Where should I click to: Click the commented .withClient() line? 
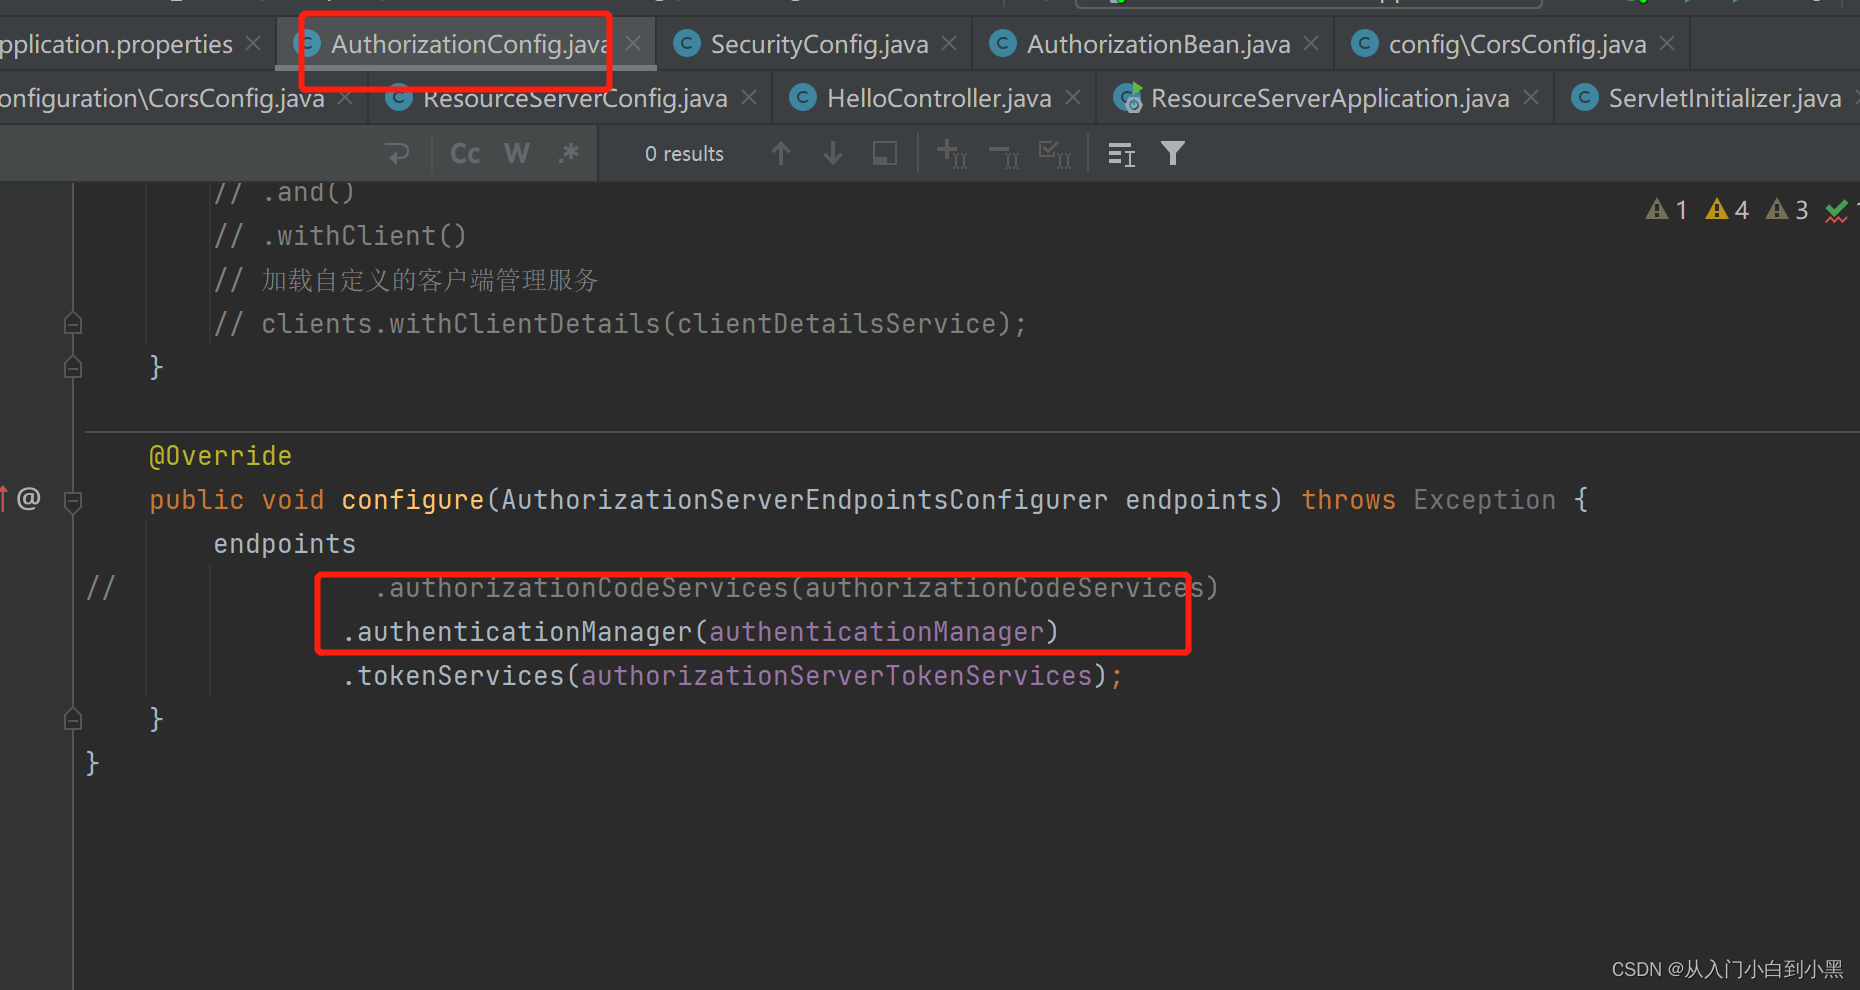click(340, 236)
